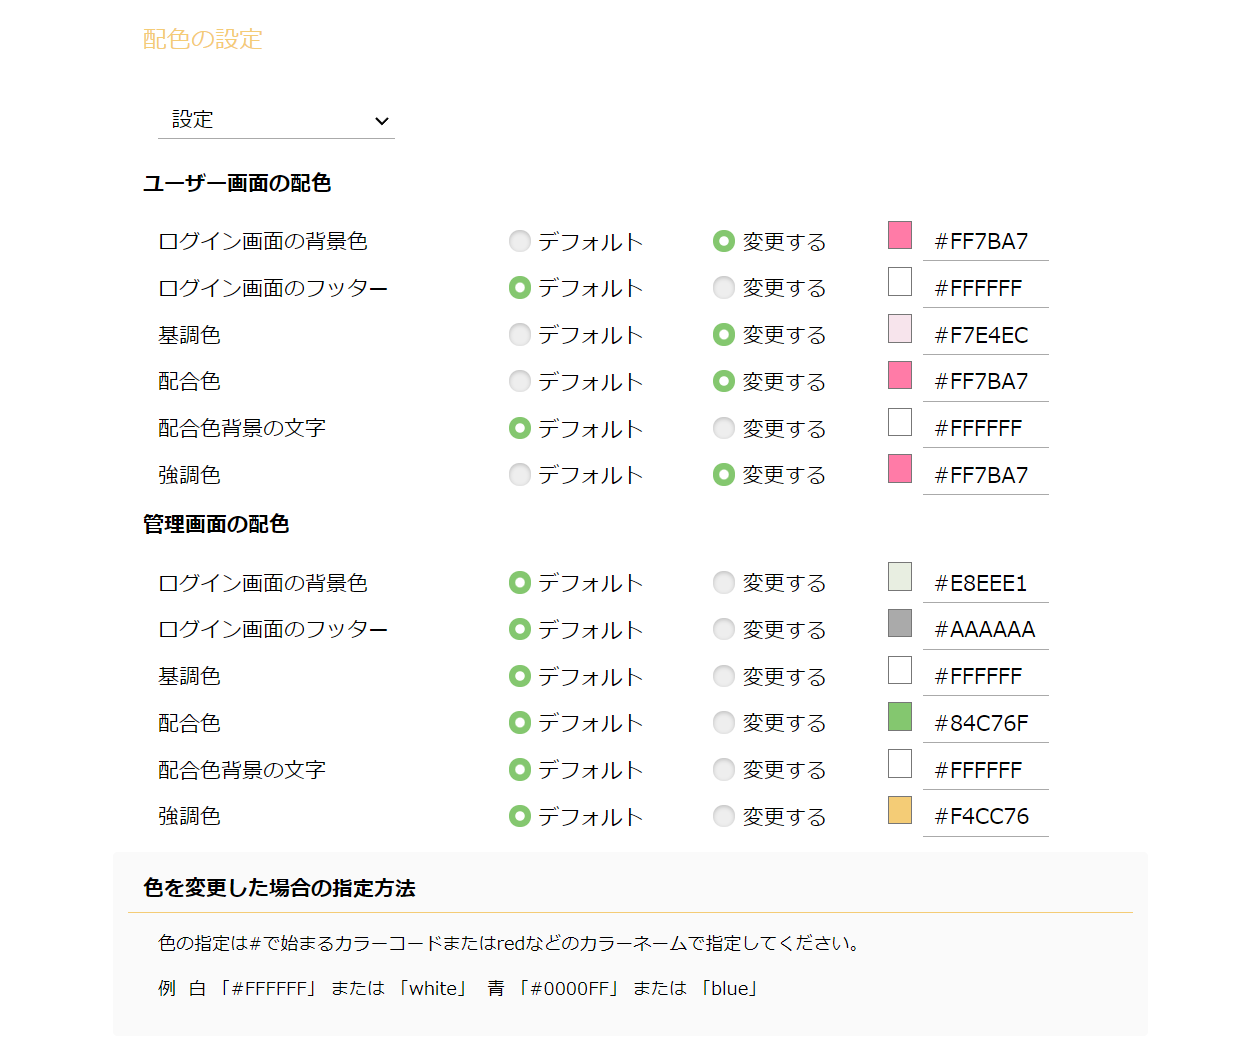Select デフォルト for user 配合色
Image resolution: width=1260 pixels, height=1059 pixels.
tap(520, 381)
